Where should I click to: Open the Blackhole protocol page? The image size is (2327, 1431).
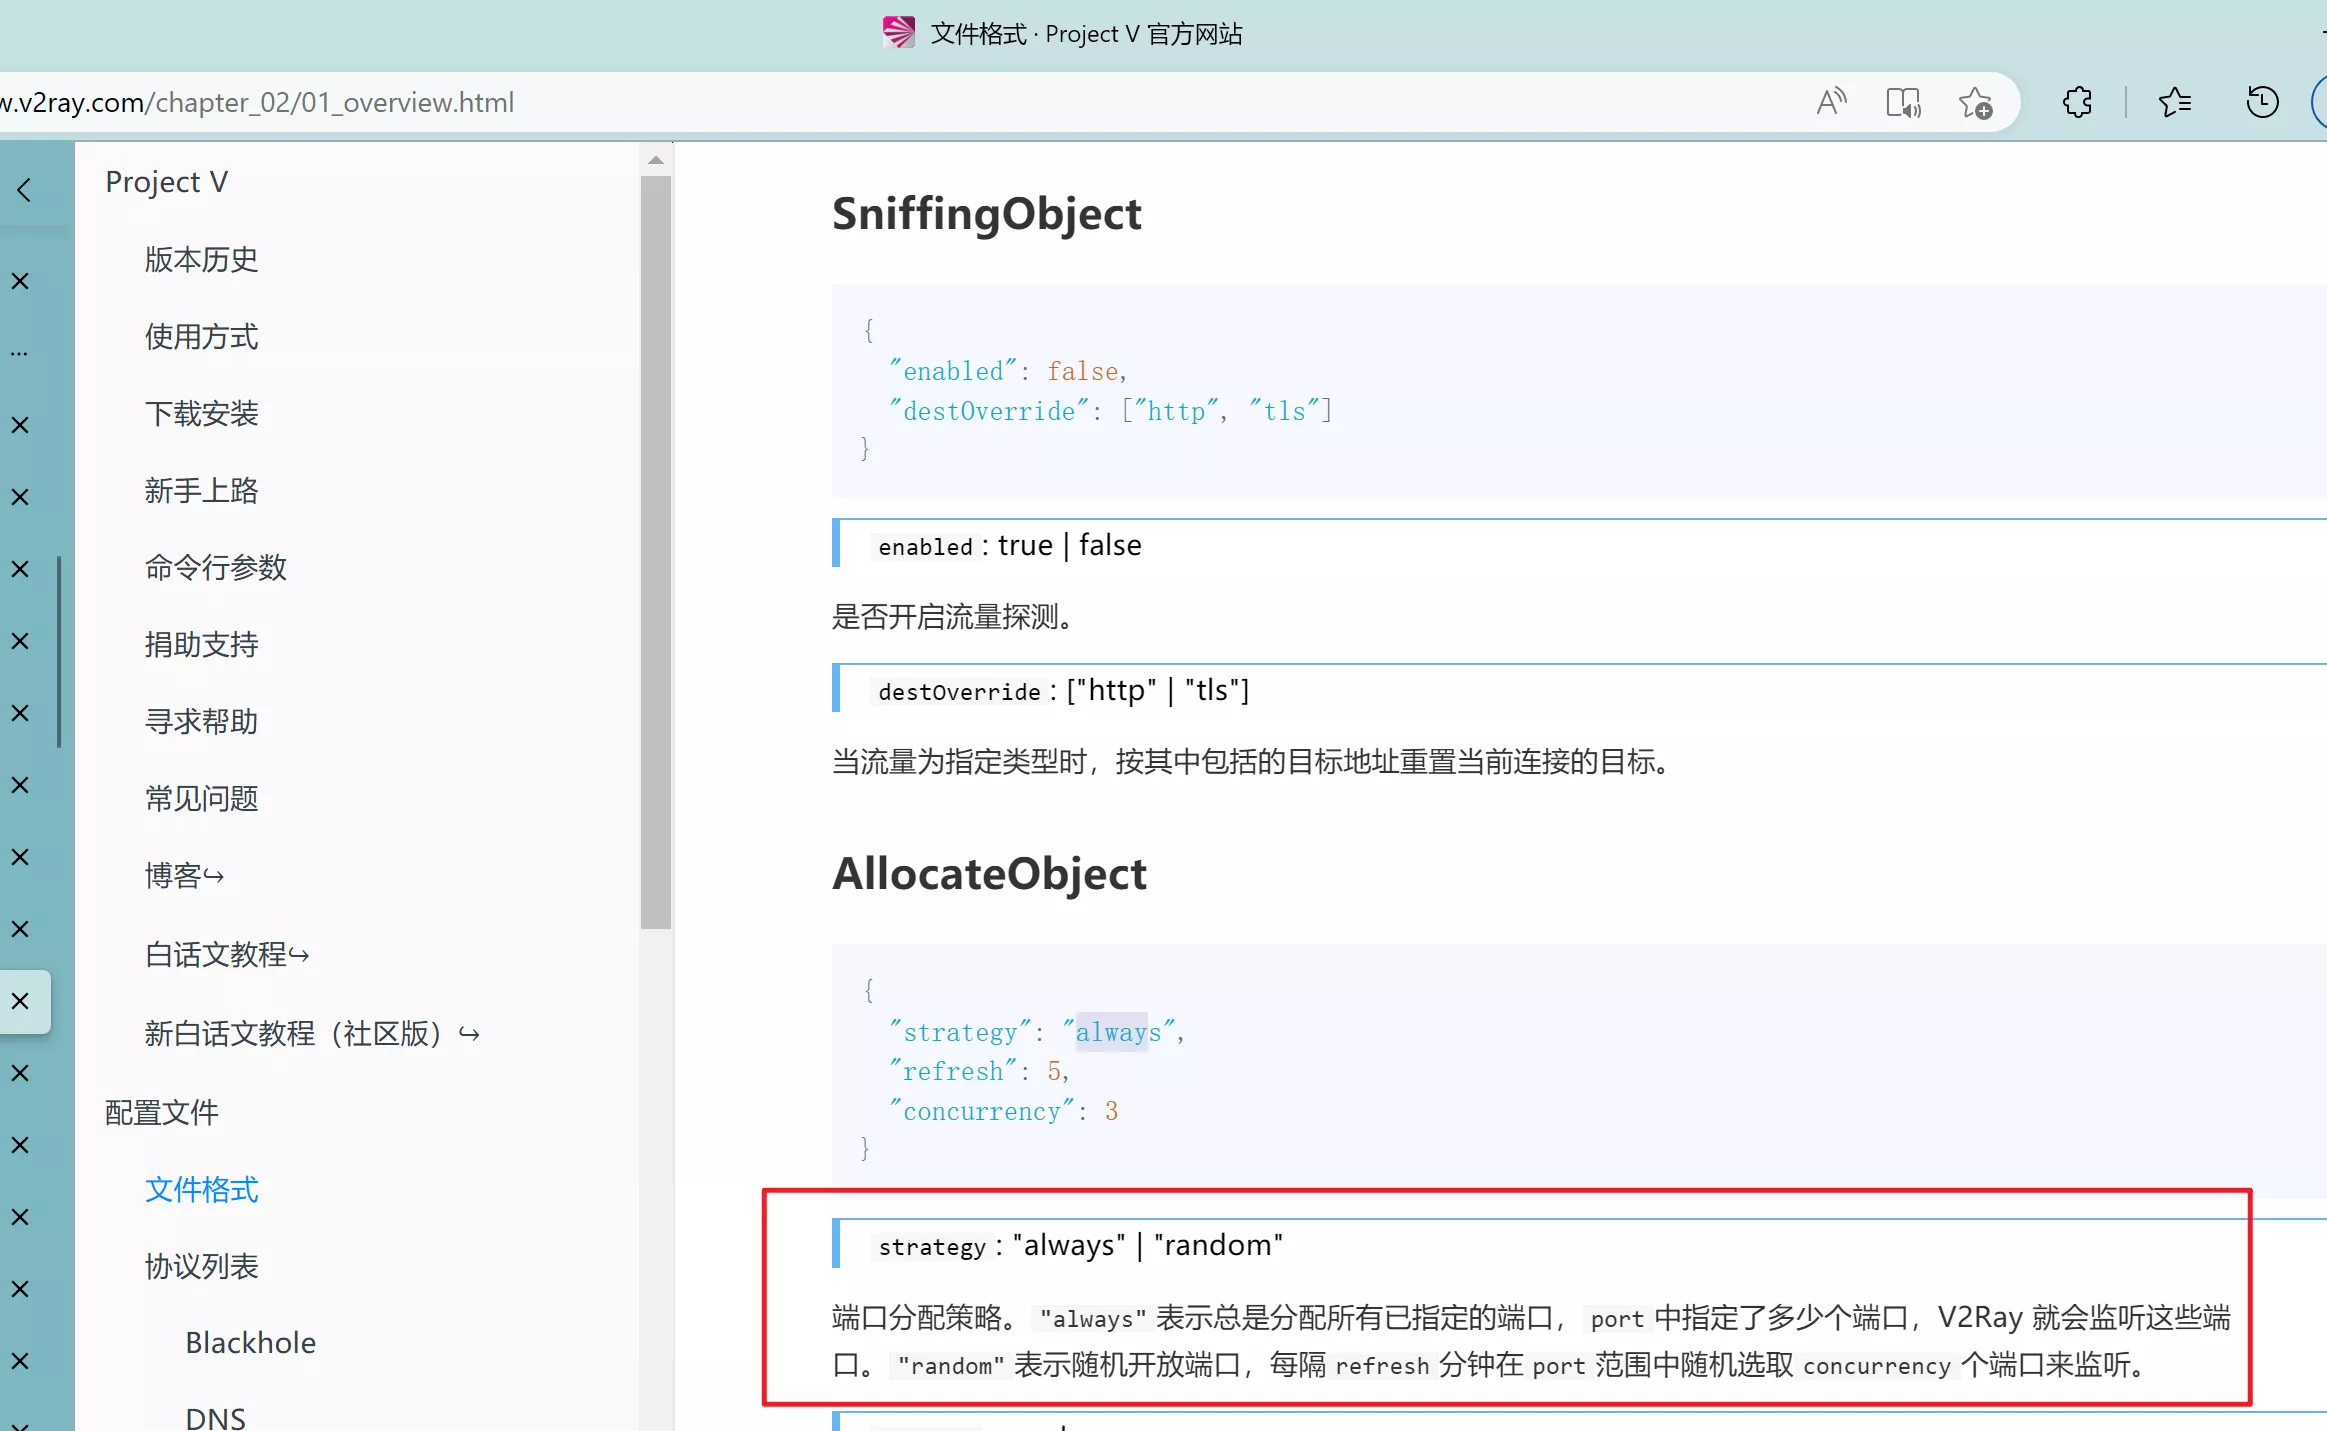[250, 1343]
